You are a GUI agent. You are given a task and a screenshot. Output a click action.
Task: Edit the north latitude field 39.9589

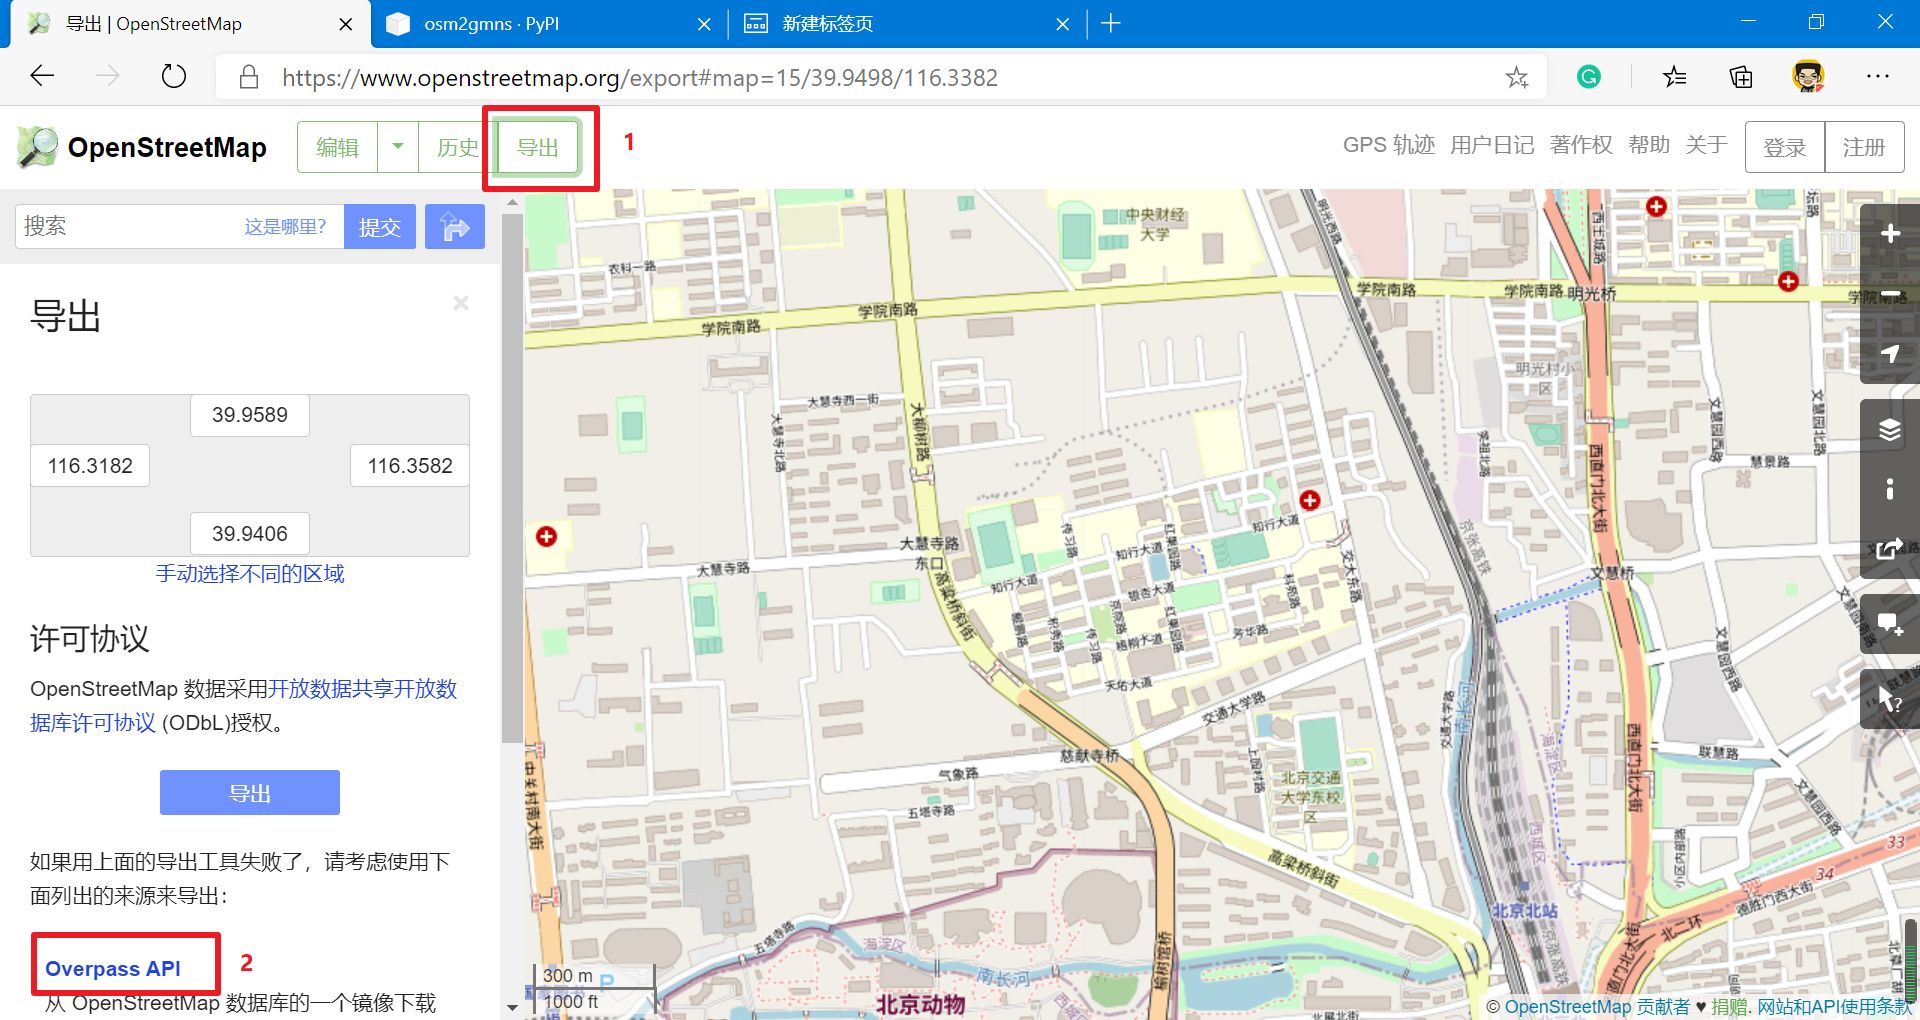pos(250,415)
